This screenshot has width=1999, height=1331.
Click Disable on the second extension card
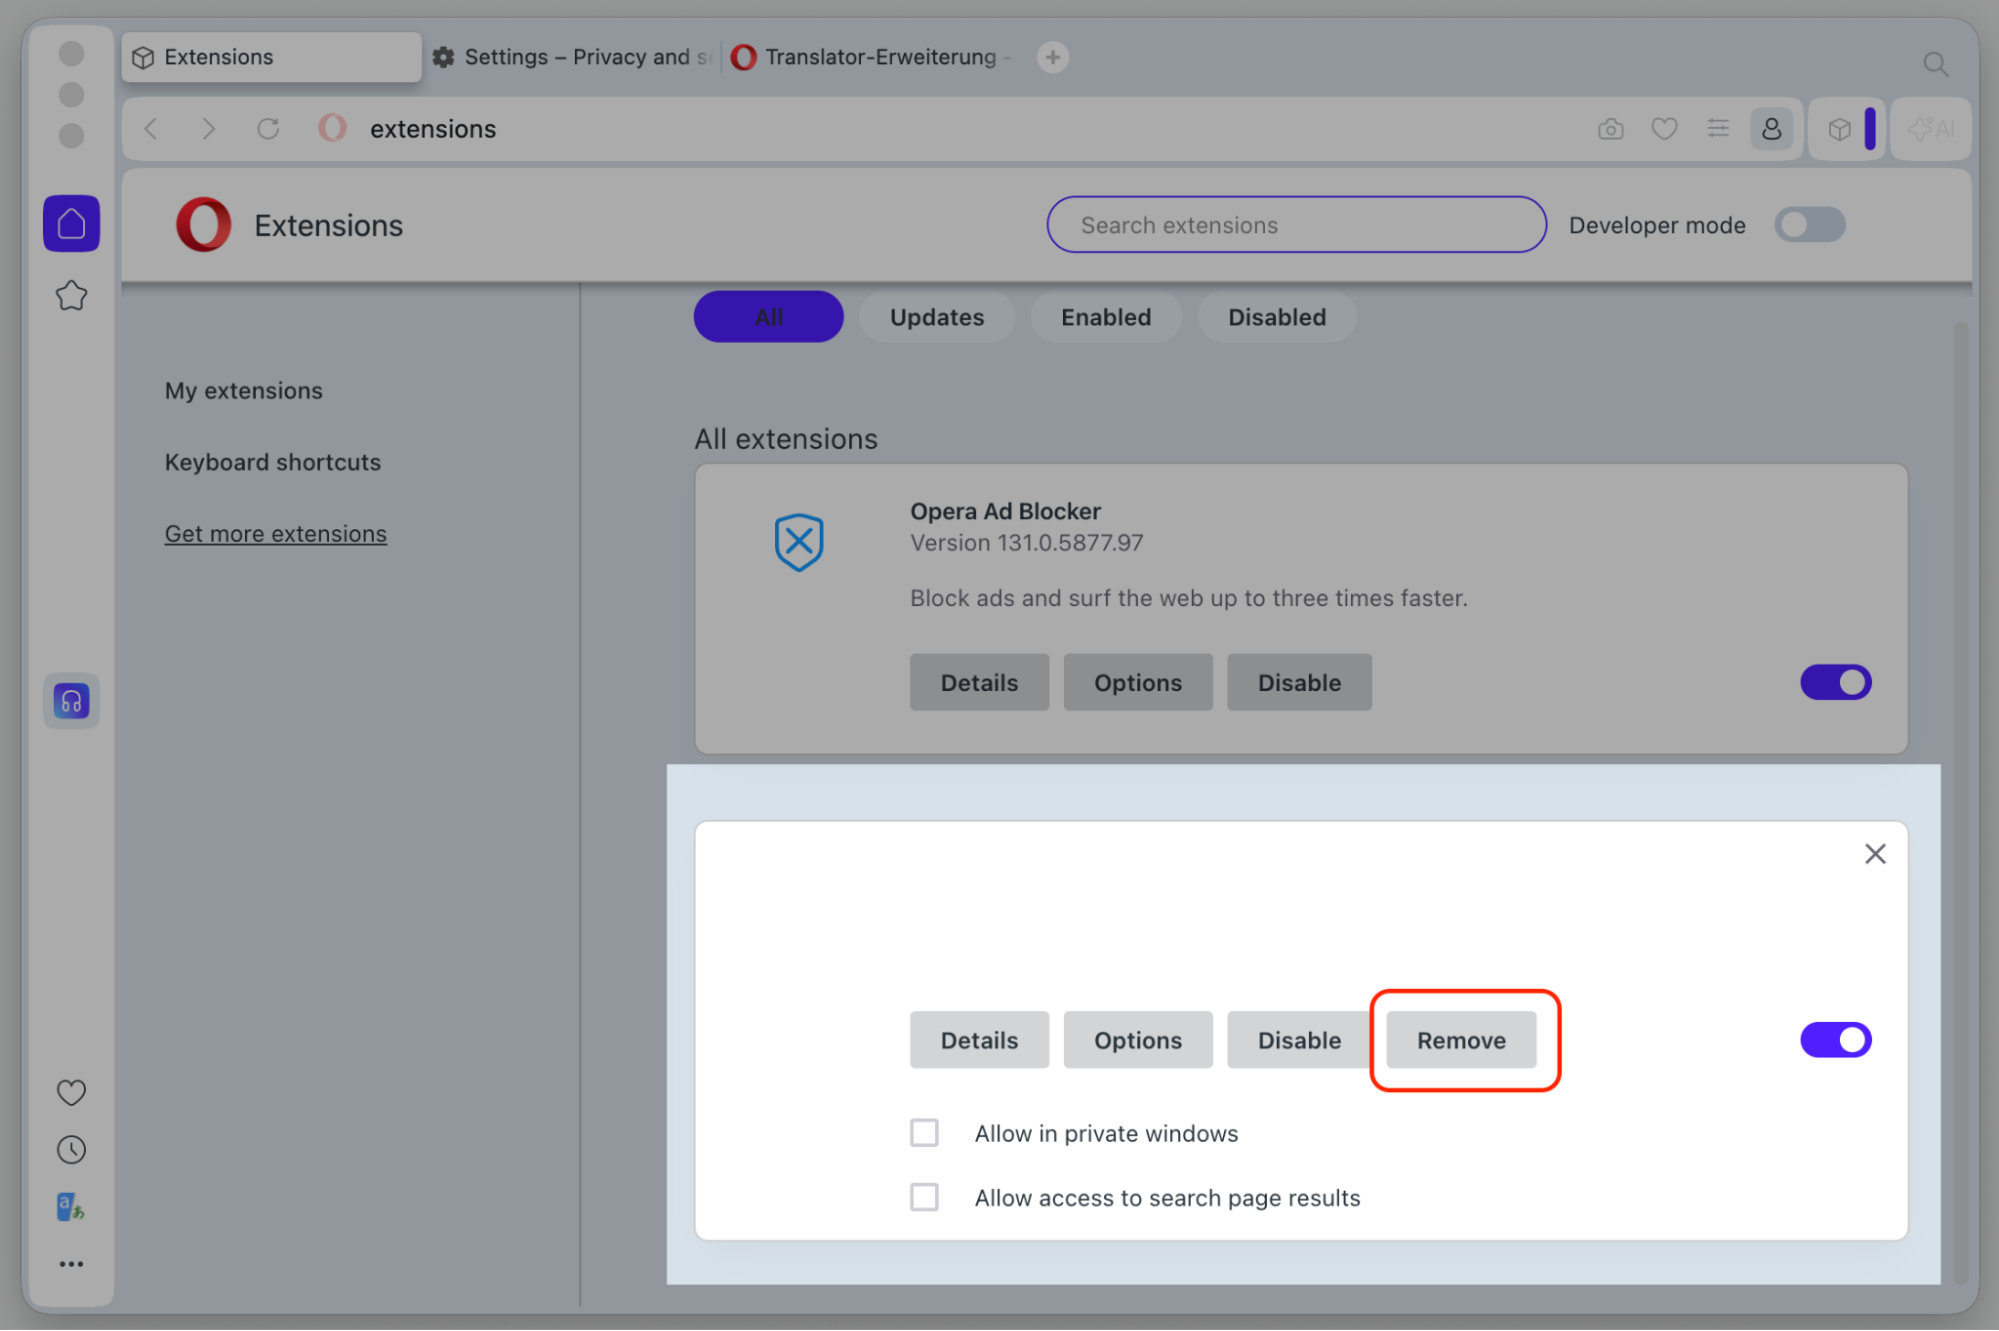click(1299, 1040)
